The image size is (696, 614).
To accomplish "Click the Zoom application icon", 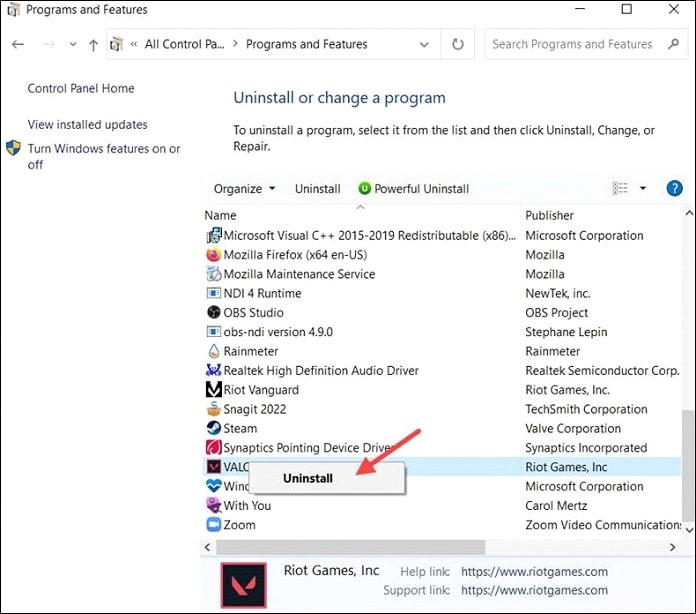I will click(213, 525).
